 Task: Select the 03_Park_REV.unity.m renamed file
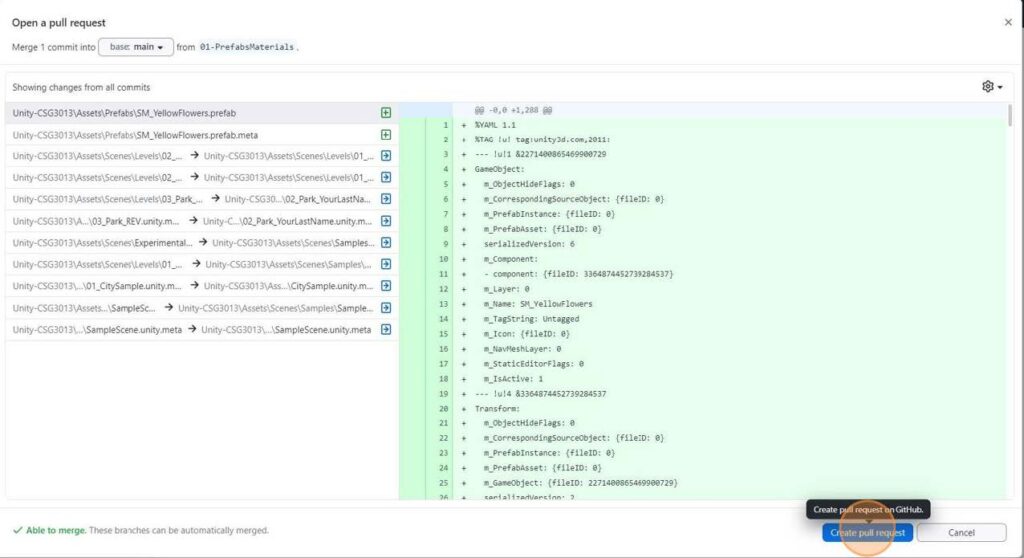(x=202, y=221)
